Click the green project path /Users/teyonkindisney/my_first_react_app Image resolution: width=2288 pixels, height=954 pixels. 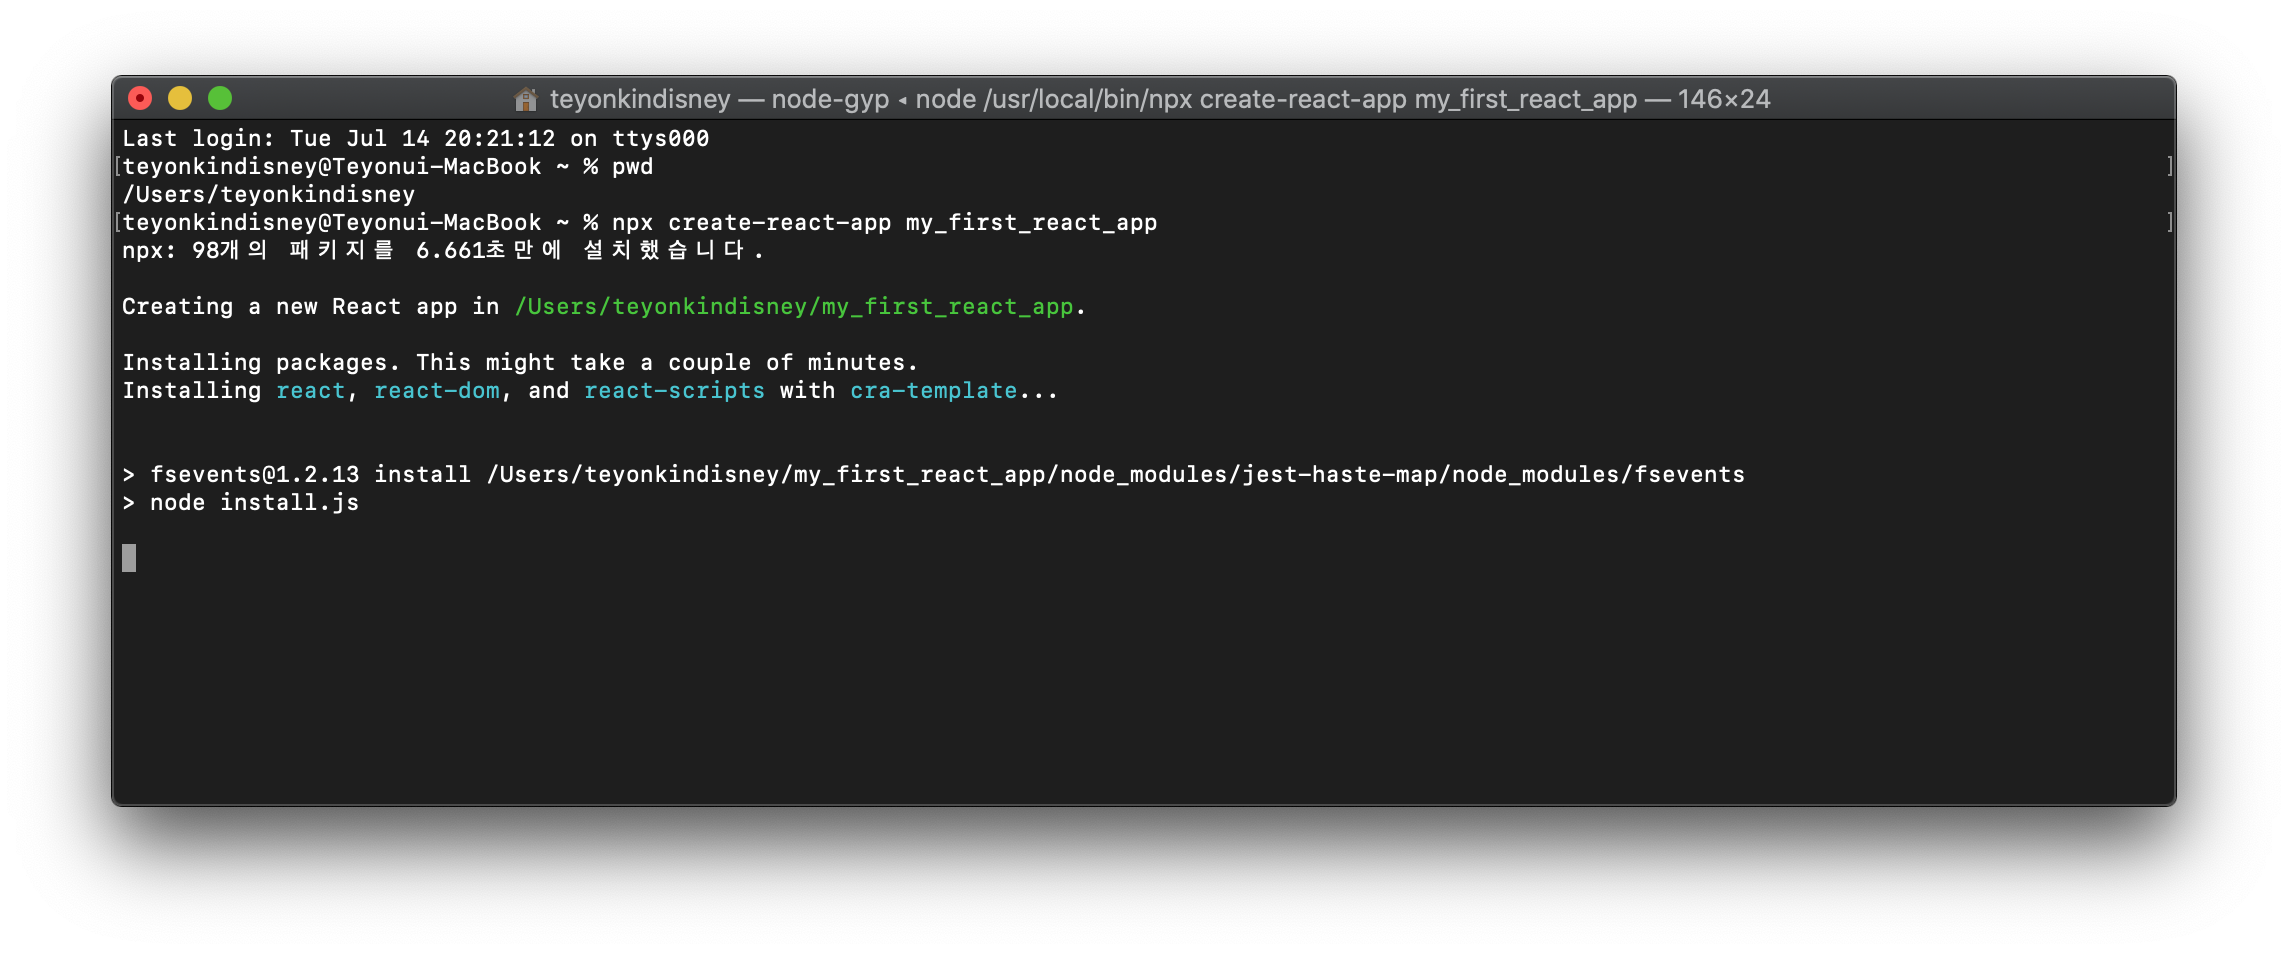coord(794,307)
